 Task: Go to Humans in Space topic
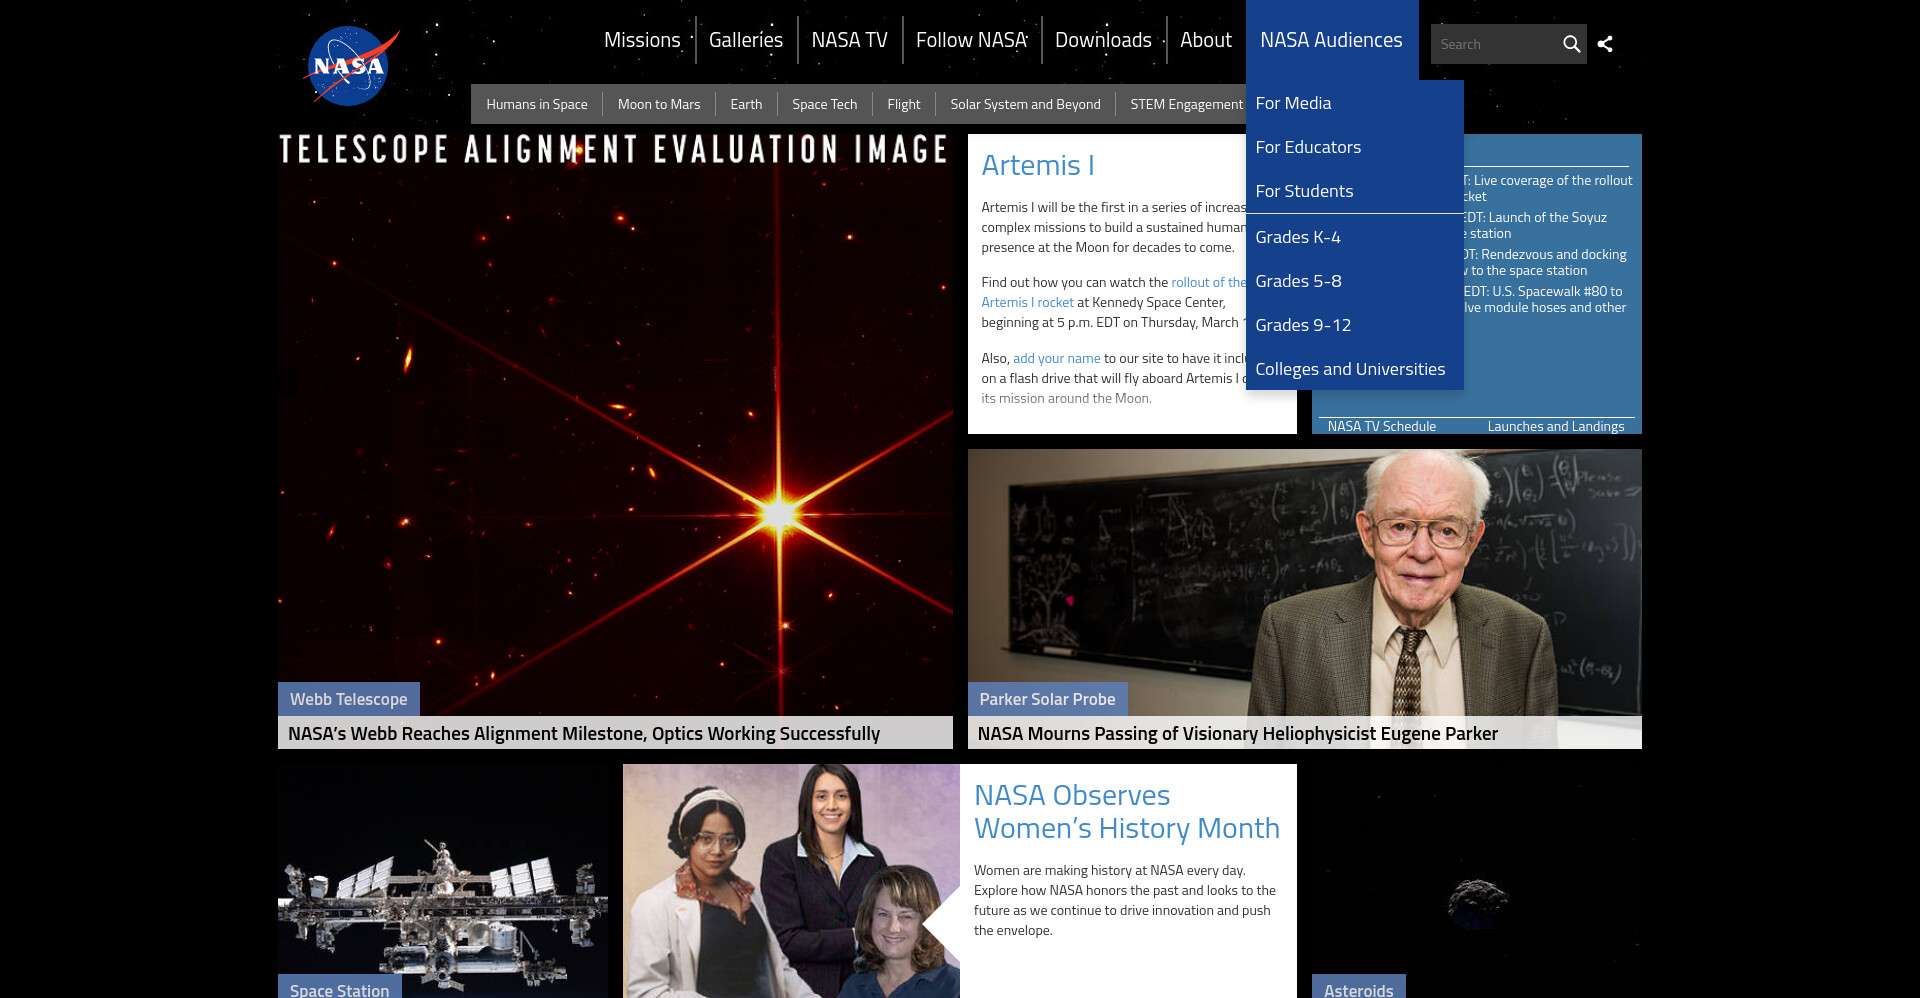pos(537,104)
